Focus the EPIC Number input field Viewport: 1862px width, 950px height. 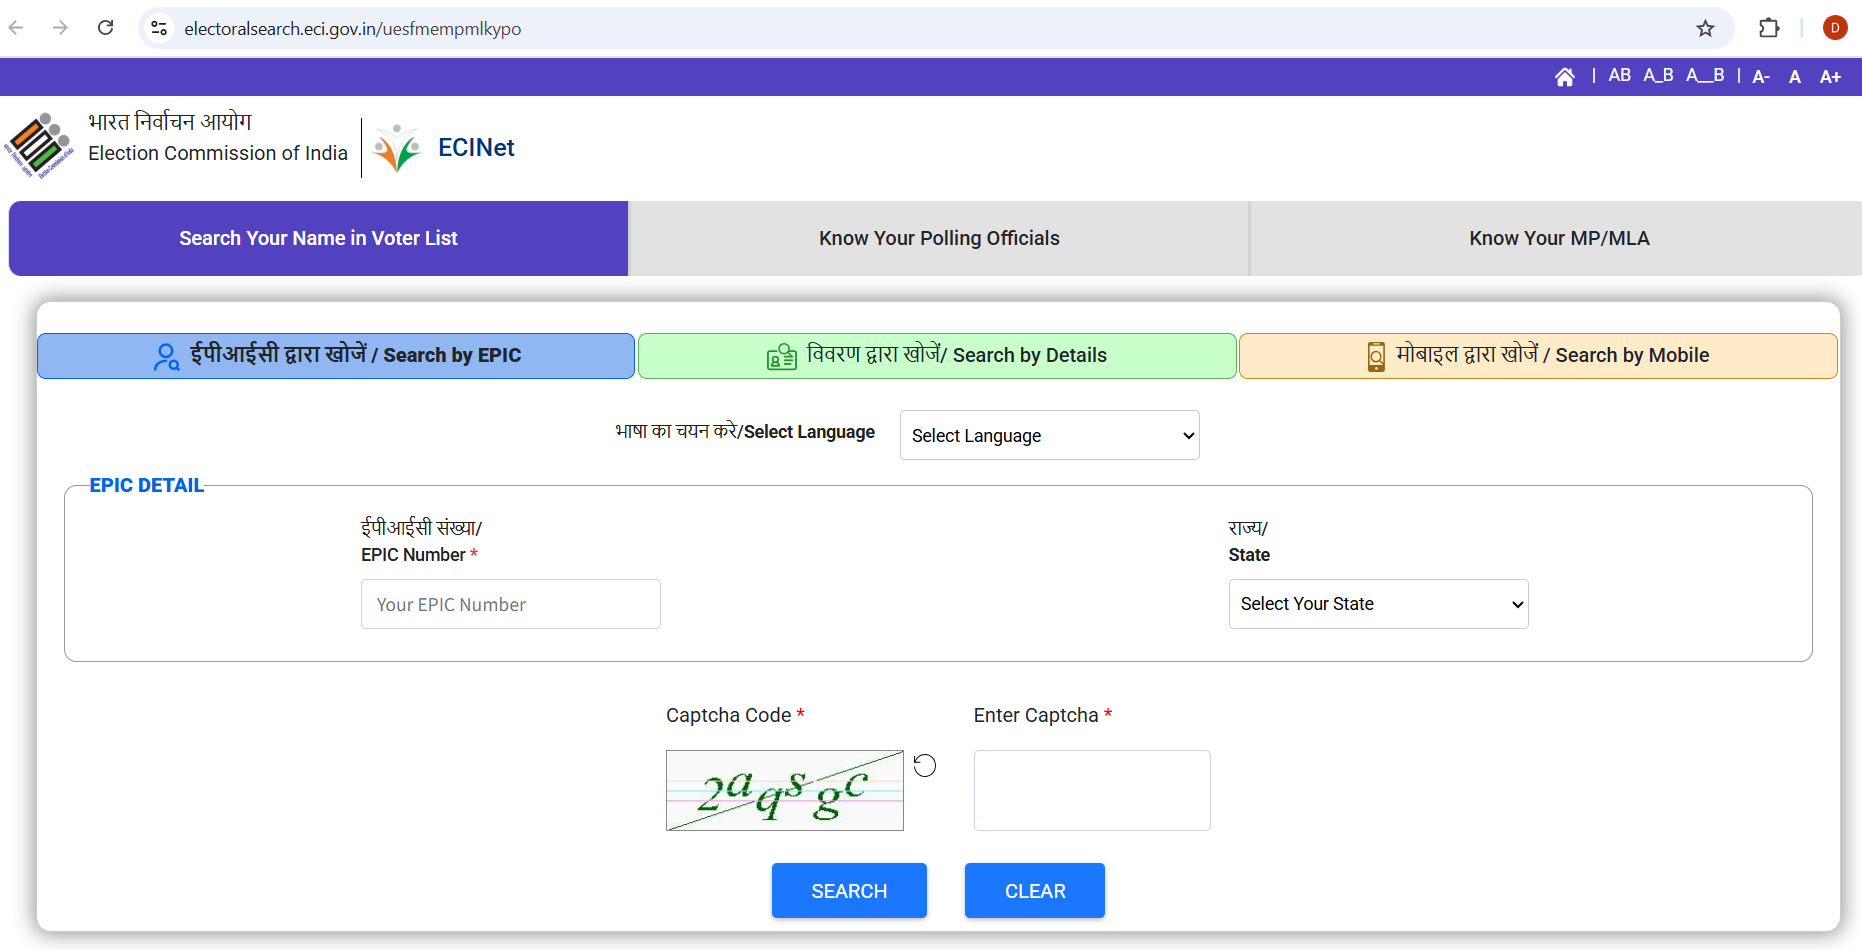(x=510, y=604)
